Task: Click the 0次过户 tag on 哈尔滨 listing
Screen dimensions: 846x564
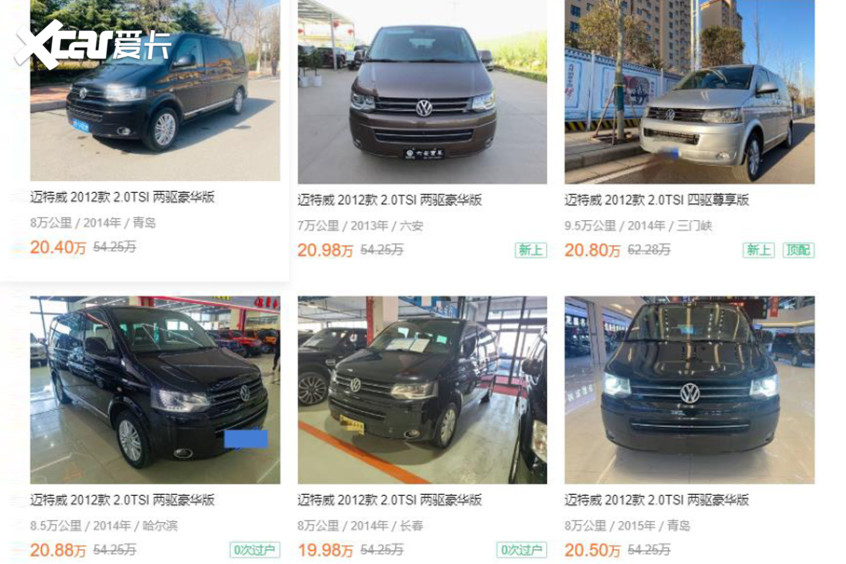Action: [255, 550]
